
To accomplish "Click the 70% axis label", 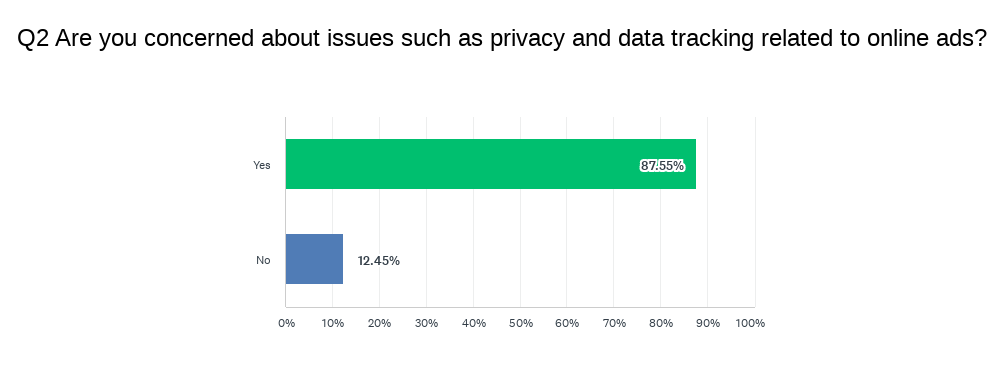I will 614,323.
